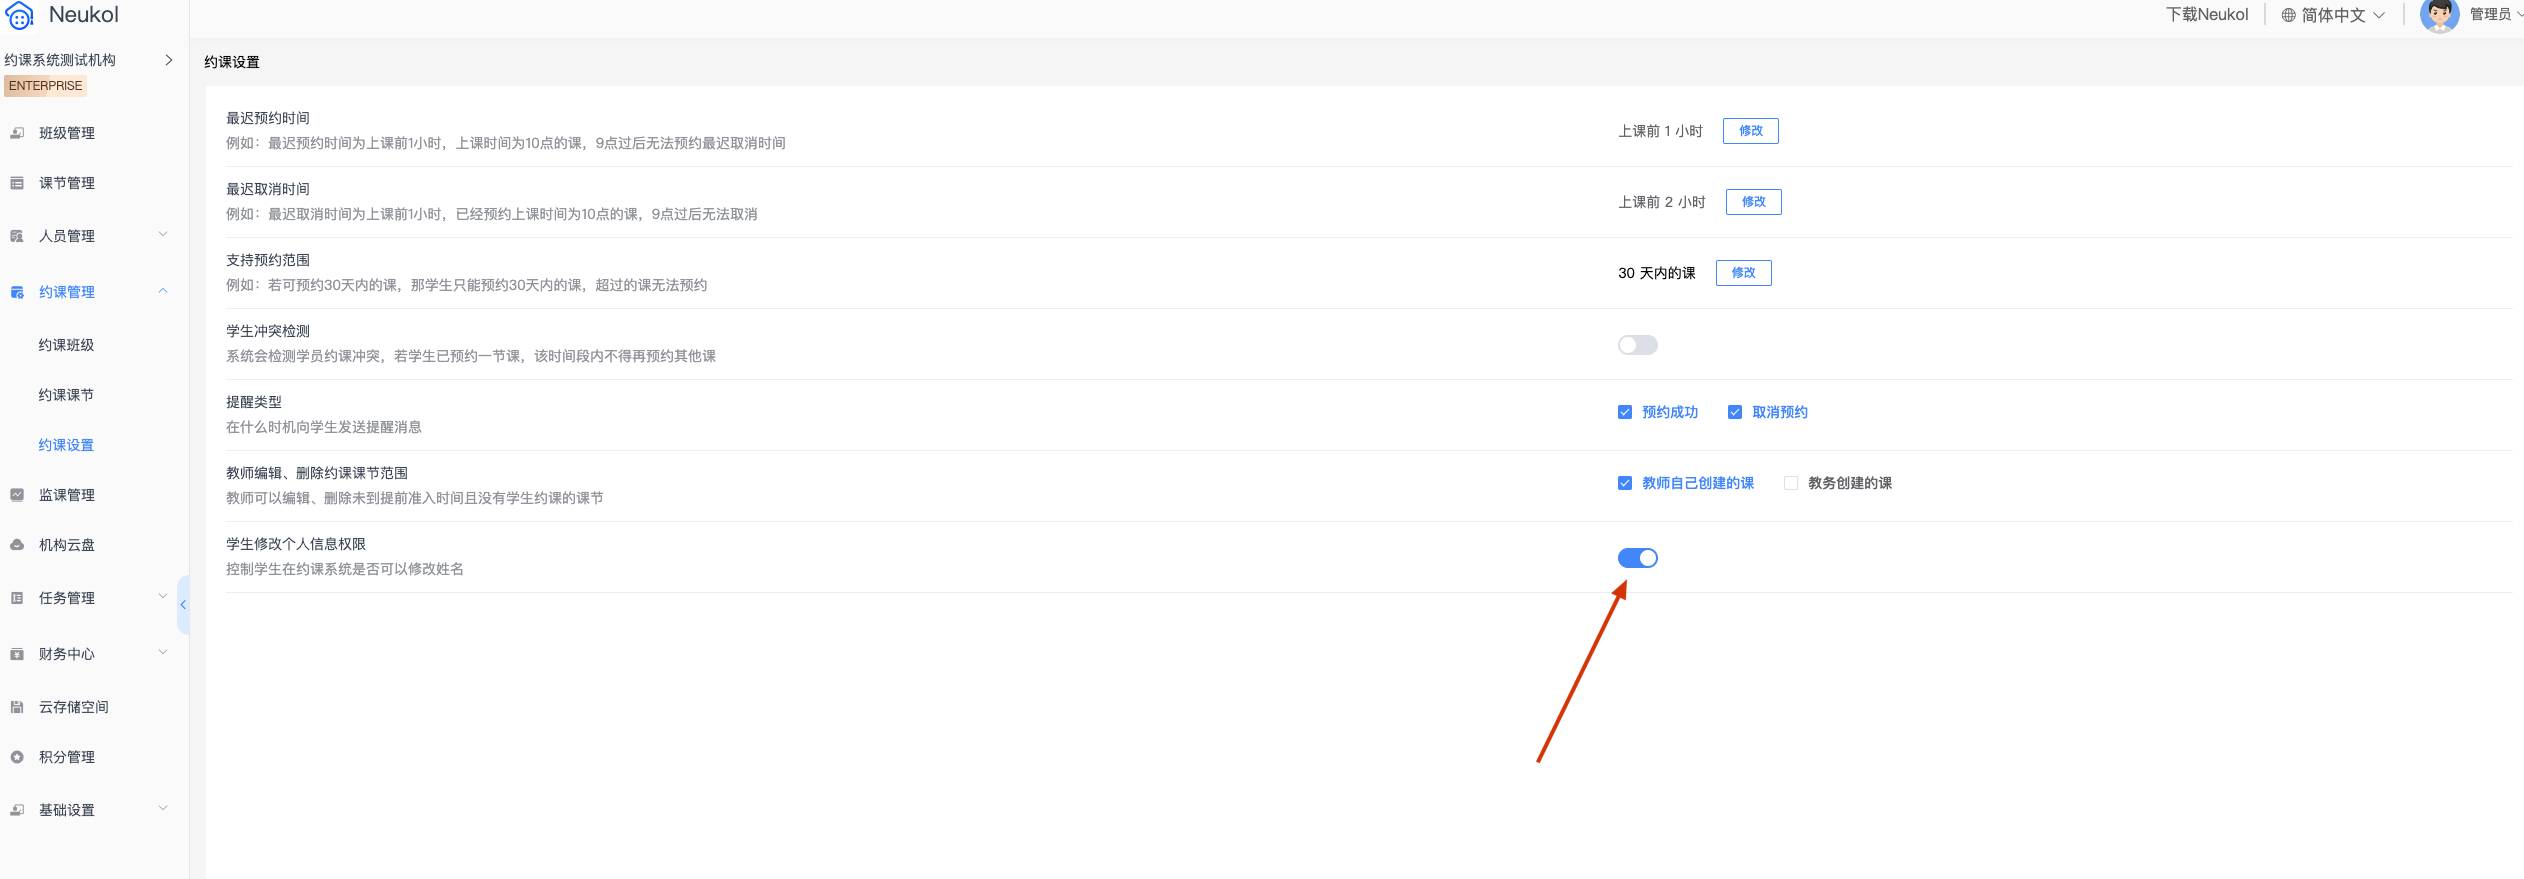
Task: Open the 简体中文 language dropdown
Action: click(2334, 15)
